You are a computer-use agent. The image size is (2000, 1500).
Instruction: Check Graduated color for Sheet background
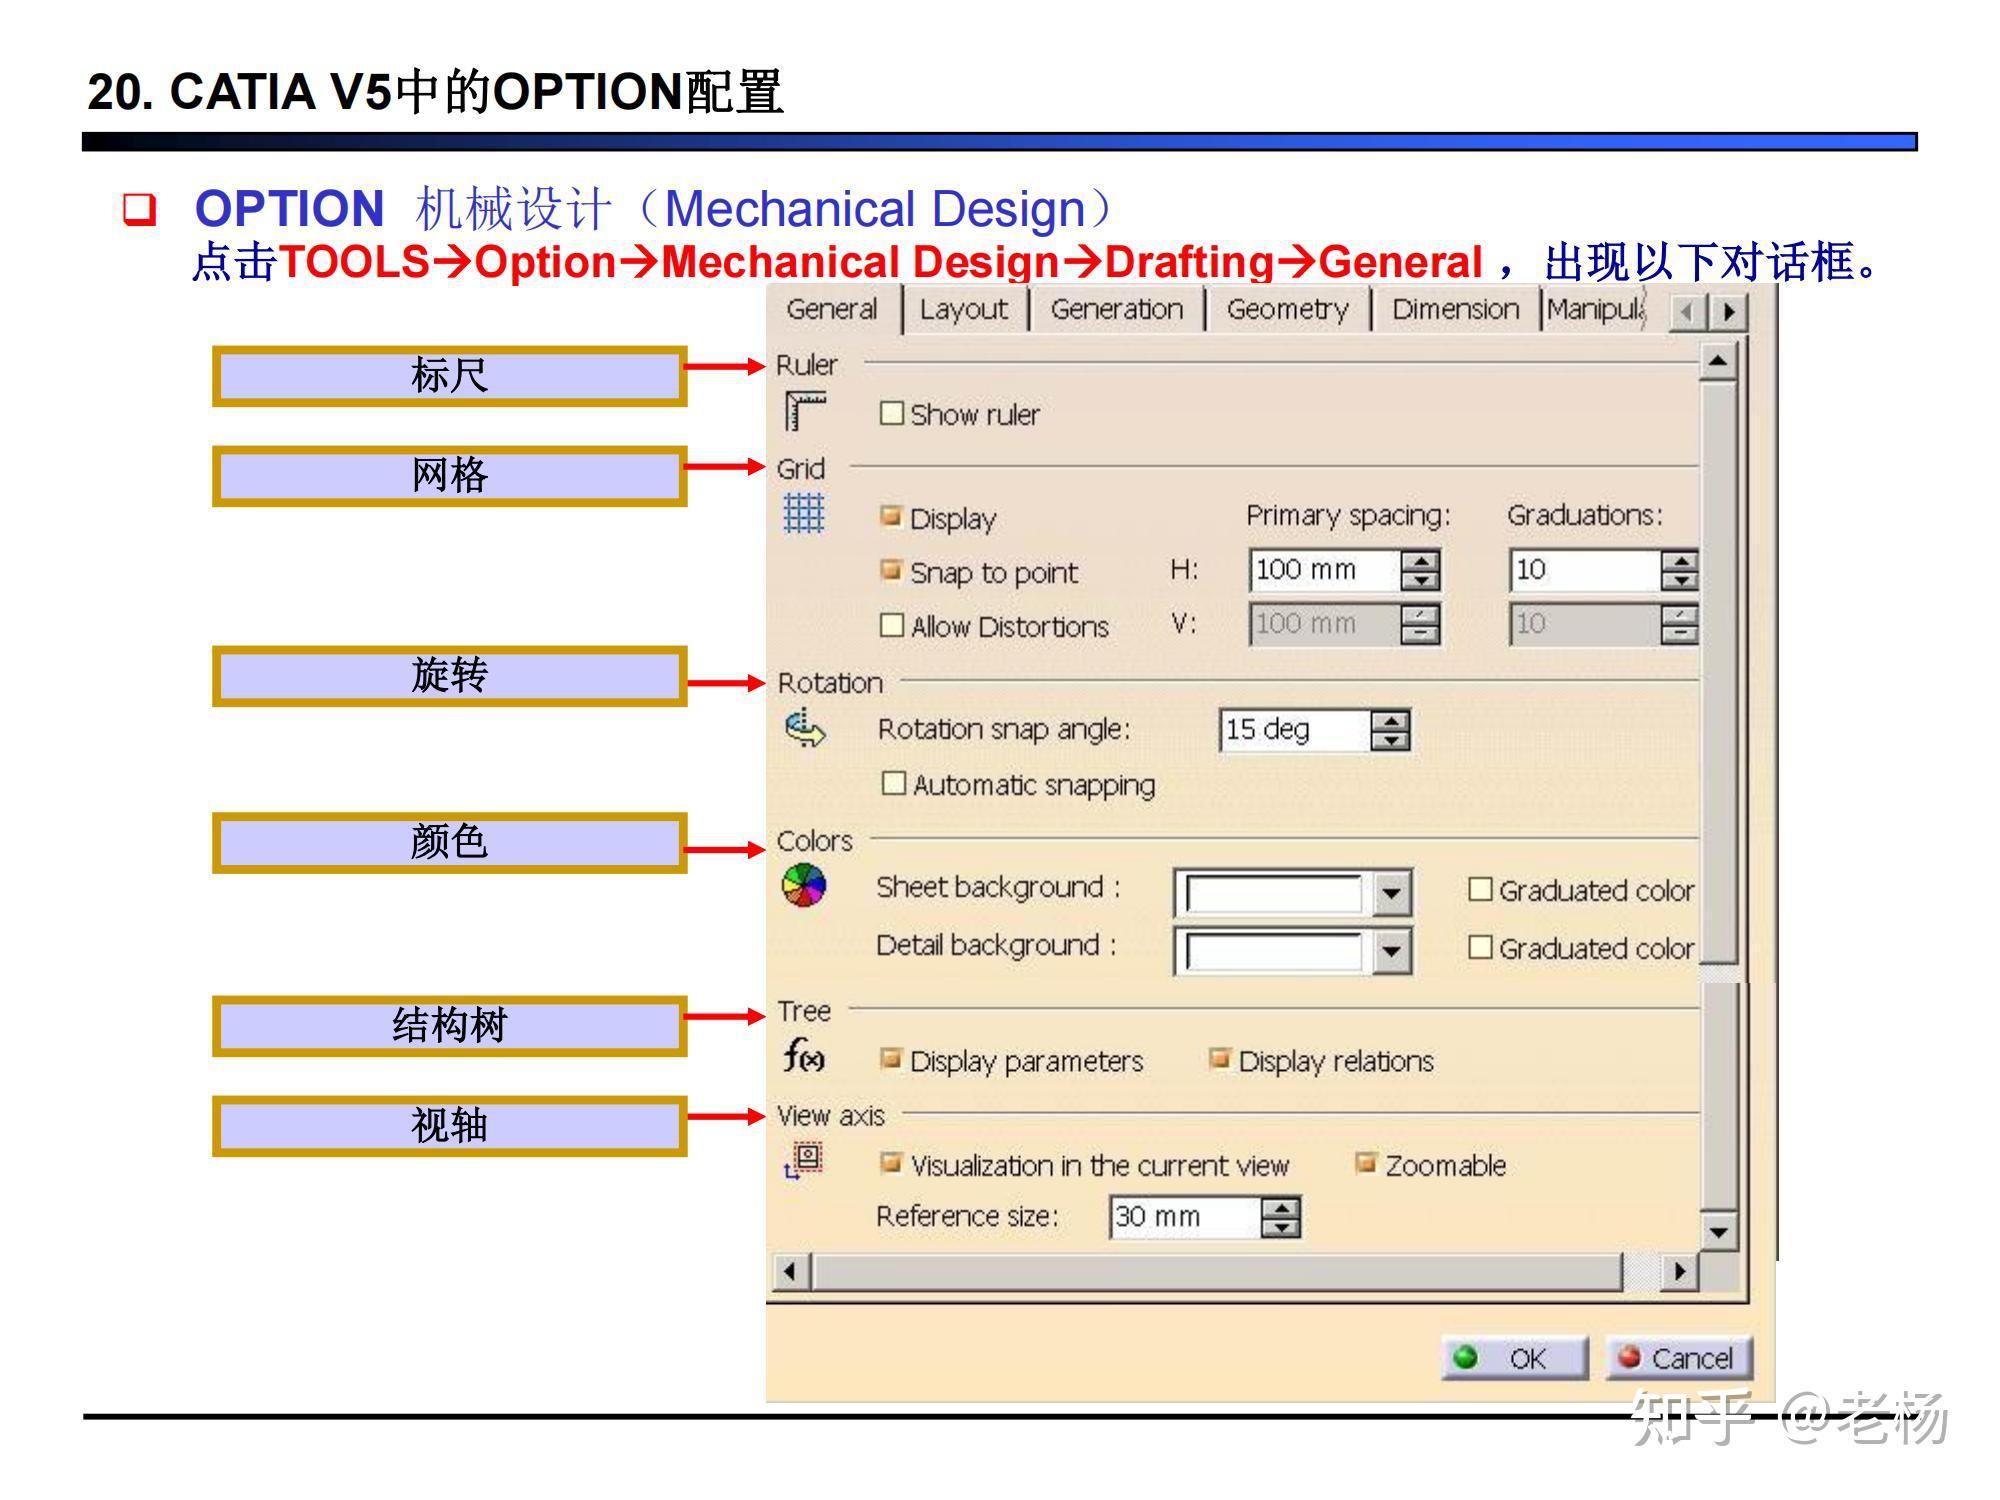(x=1480, y=889)
